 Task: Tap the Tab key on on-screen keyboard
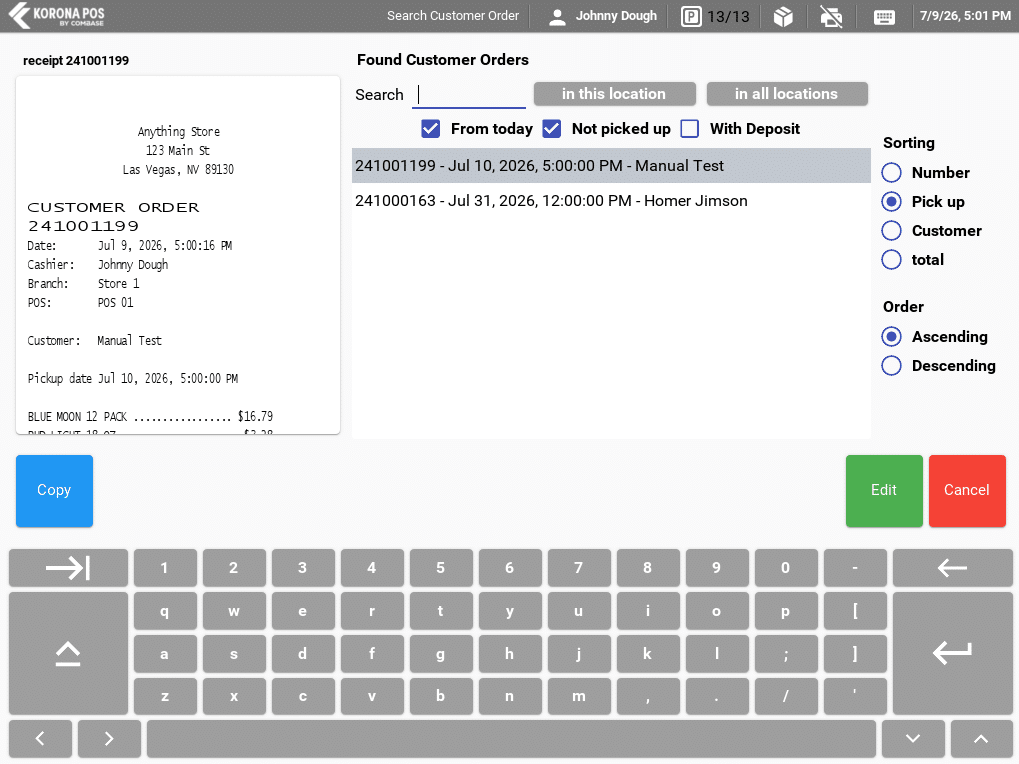pyautogui.click(x=68, y=568)
